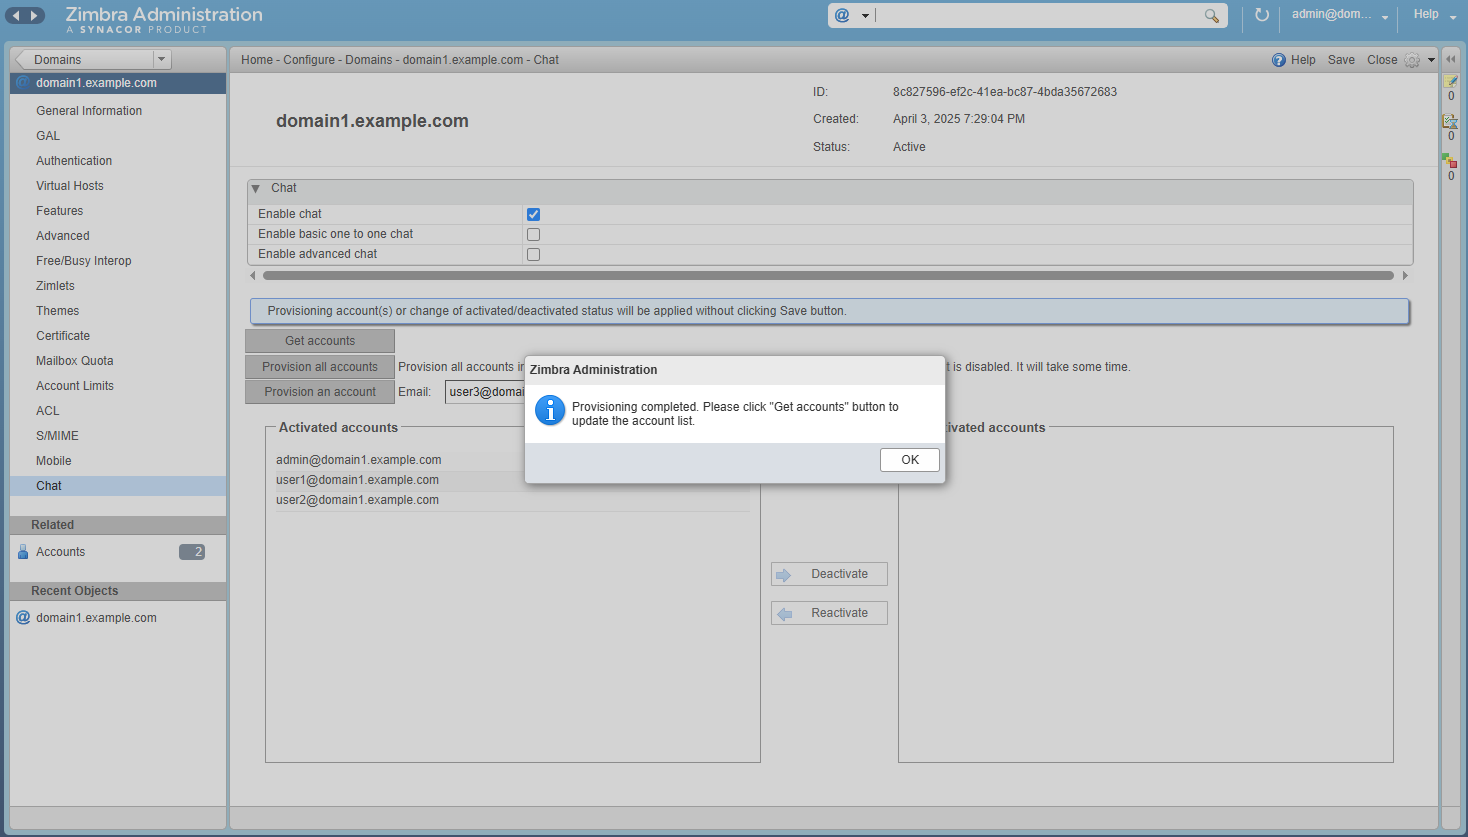Select user2@domain1.example.com in Activated accounts
The height and width of the screenshot is (837, 1468).
512,500
